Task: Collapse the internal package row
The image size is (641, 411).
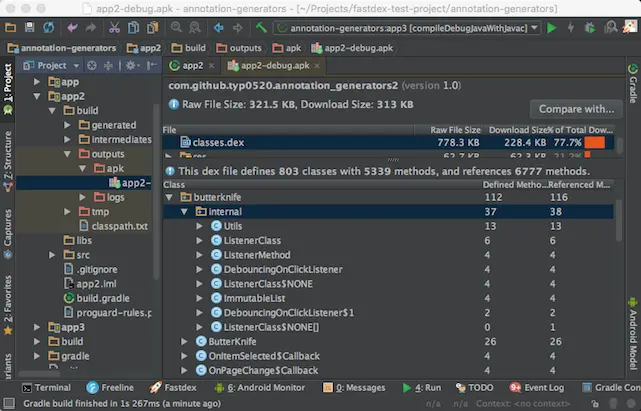Action: click(x=184, y=211)
